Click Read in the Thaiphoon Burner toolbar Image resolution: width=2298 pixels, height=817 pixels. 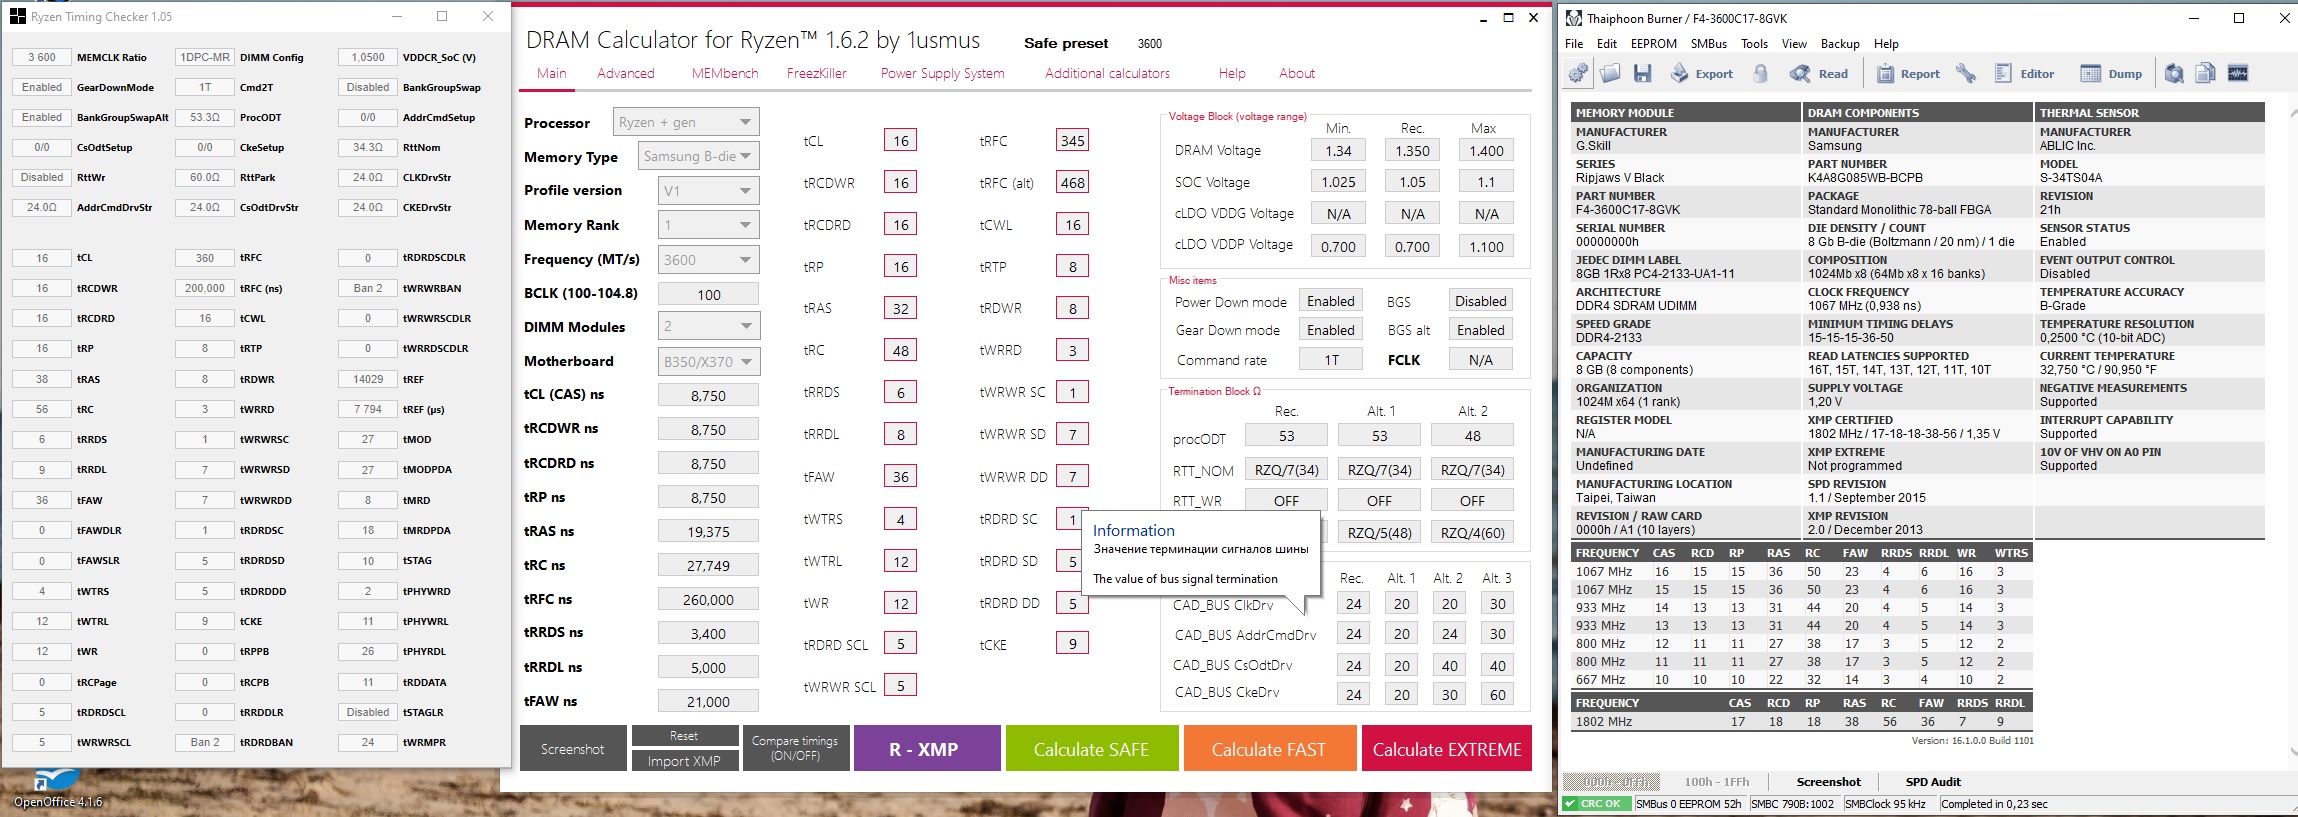tap(1819, 73)
